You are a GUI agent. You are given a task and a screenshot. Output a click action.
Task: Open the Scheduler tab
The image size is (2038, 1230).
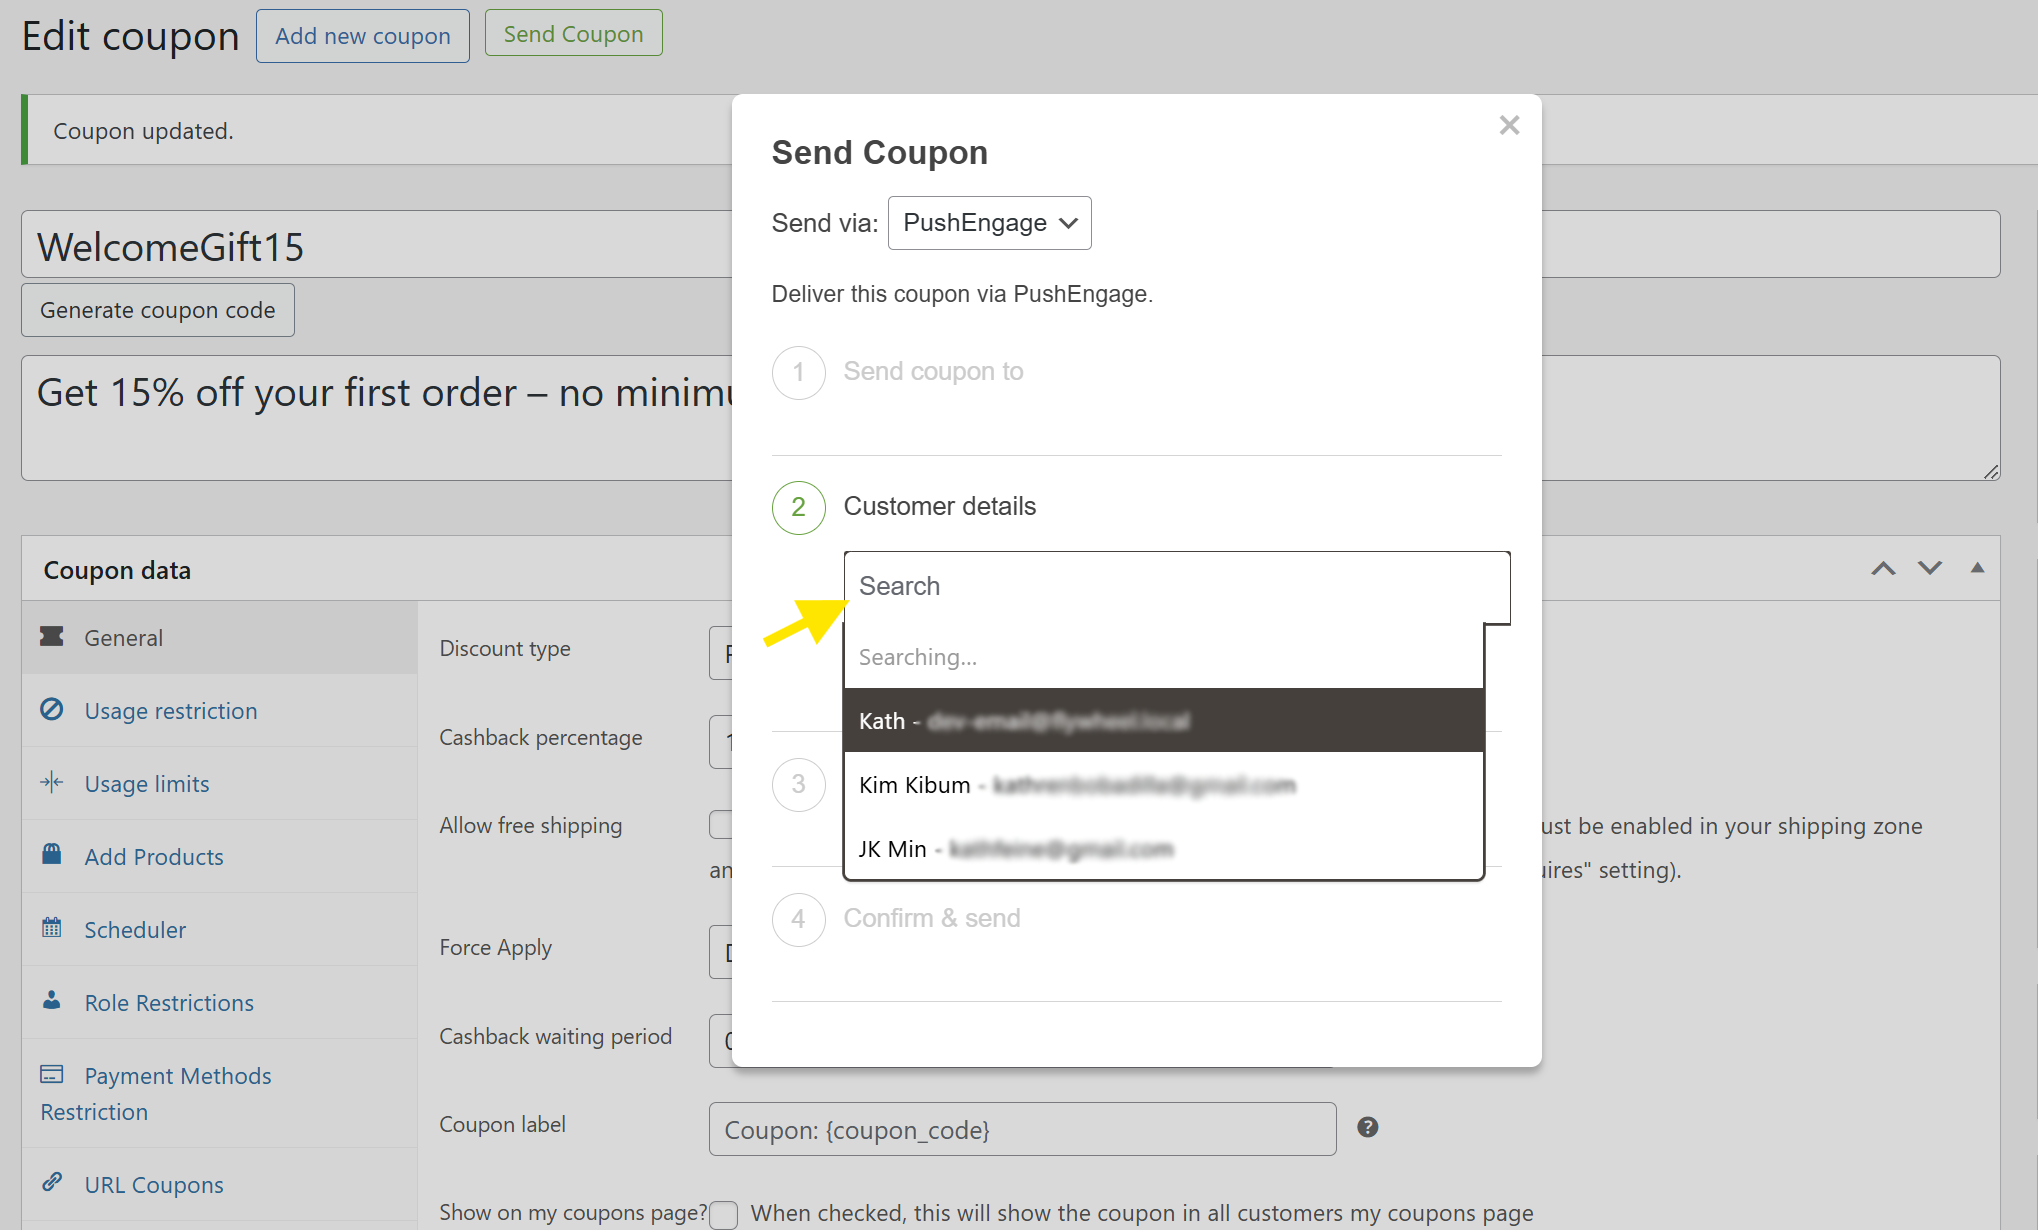point(219,929)
